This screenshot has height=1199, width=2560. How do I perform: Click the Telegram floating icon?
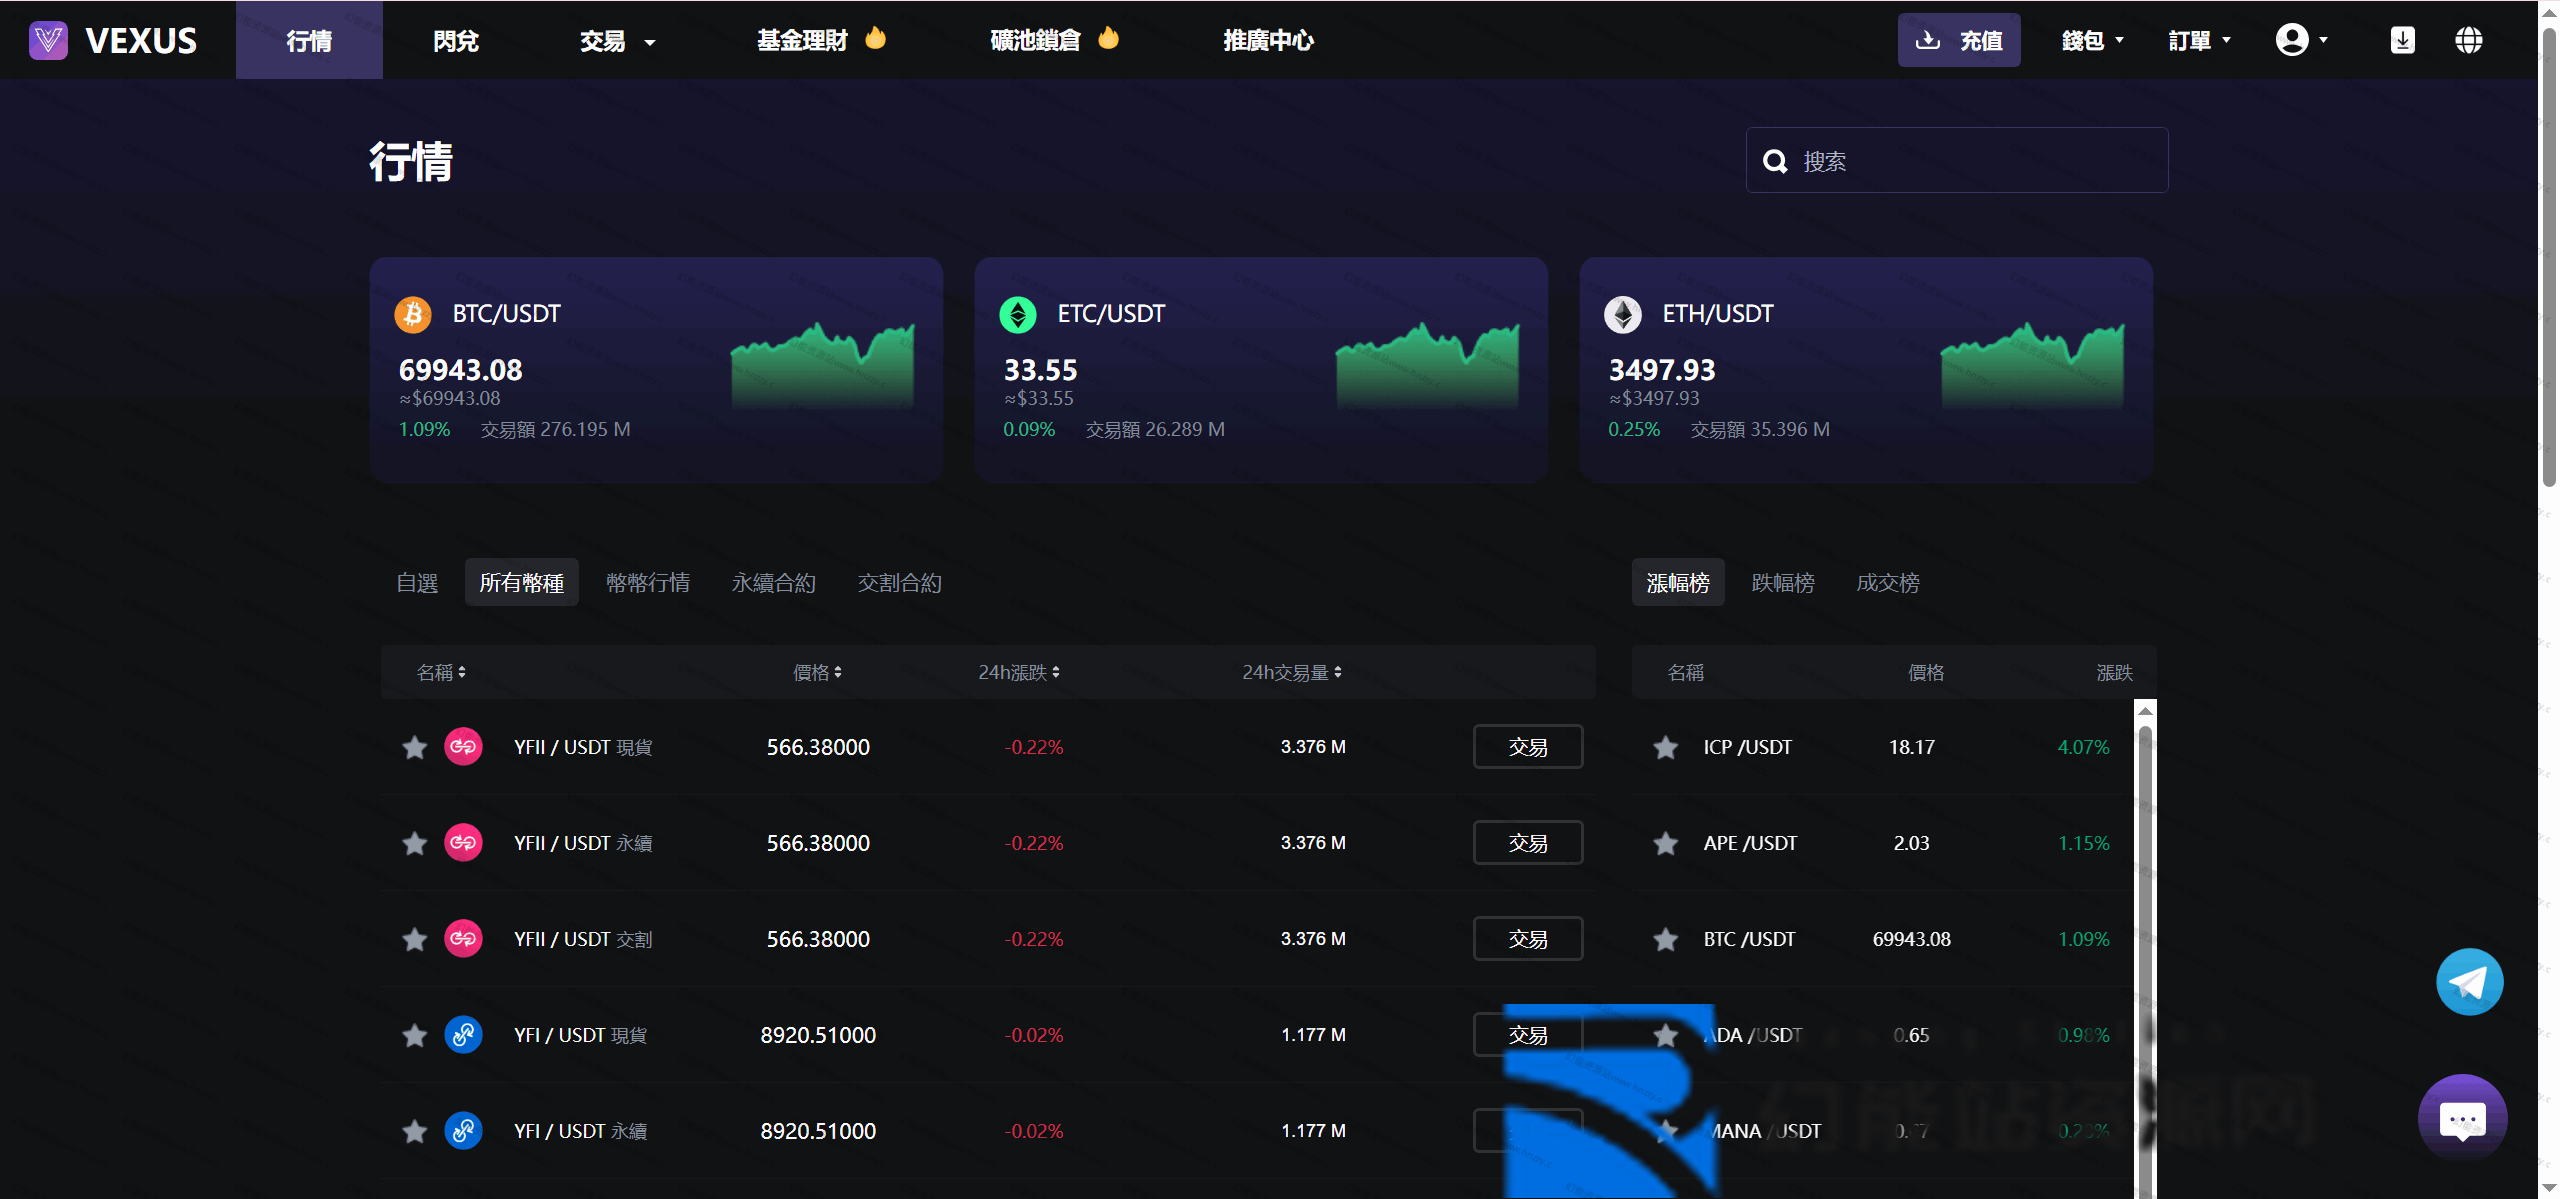coord(2469,981)
